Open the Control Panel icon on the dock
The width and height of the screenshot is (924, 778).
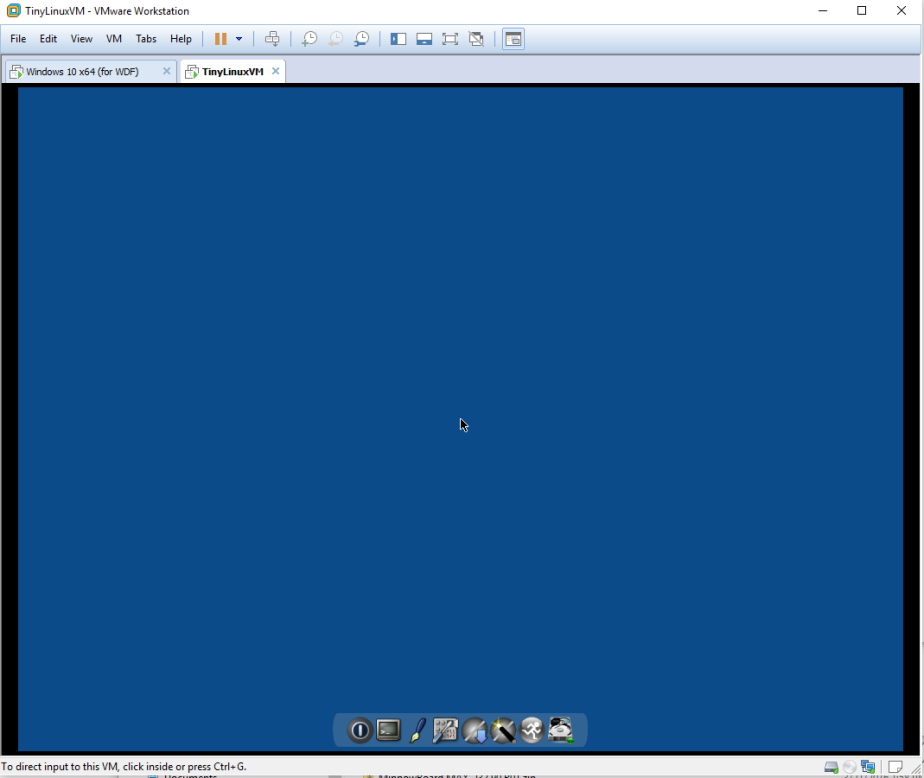point(446,730)
